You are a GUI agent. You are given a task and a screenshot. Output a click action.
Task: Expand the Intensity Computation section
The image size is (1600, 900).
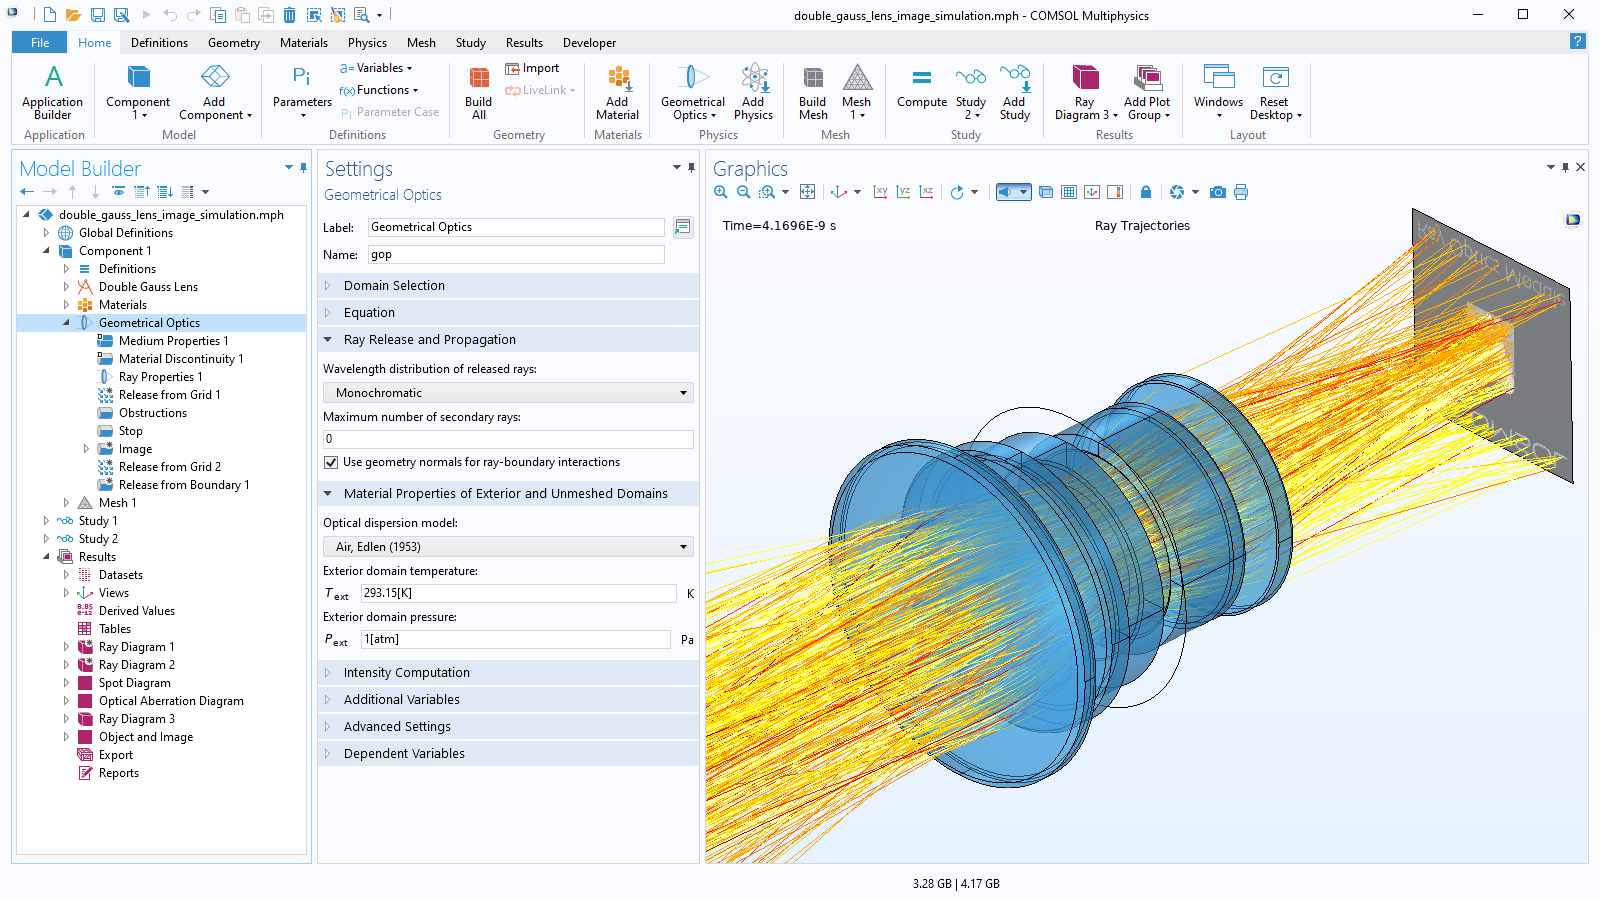508,673
